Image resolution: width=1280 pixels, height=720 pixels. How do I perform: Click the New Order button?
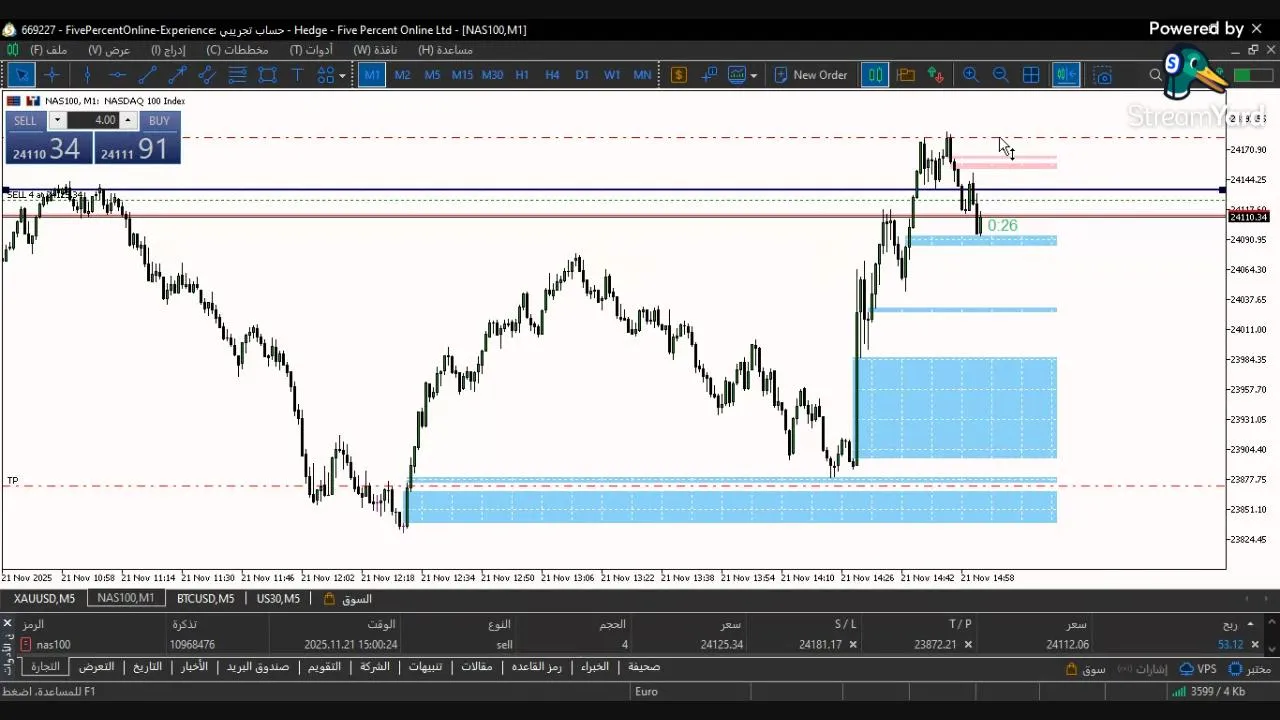tap(810, 75)
